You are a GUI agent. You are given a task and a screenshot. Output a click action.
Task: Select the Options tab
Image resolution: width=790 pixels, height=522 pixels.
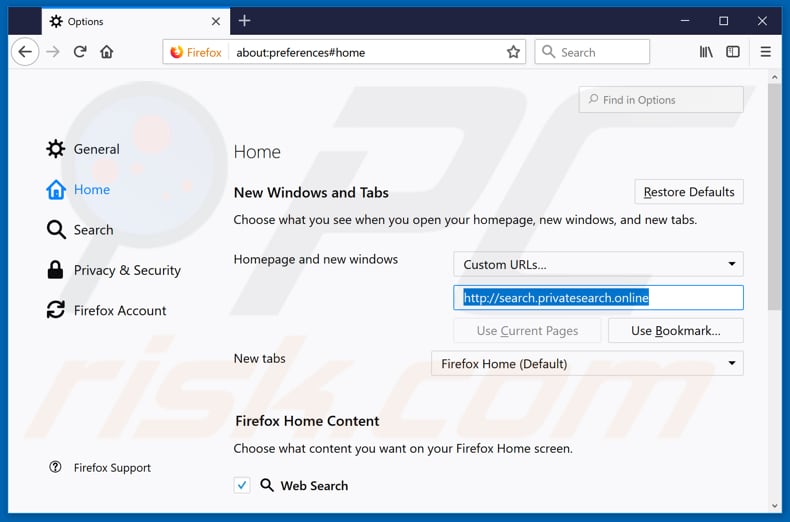click(x=136, y=21)
